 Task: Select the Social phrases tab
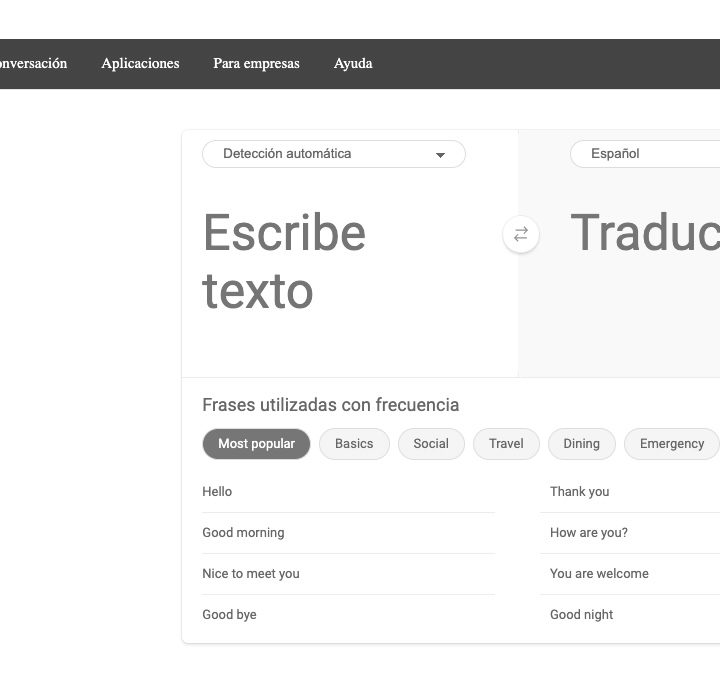pyautogui.click(x=431, y=444)
